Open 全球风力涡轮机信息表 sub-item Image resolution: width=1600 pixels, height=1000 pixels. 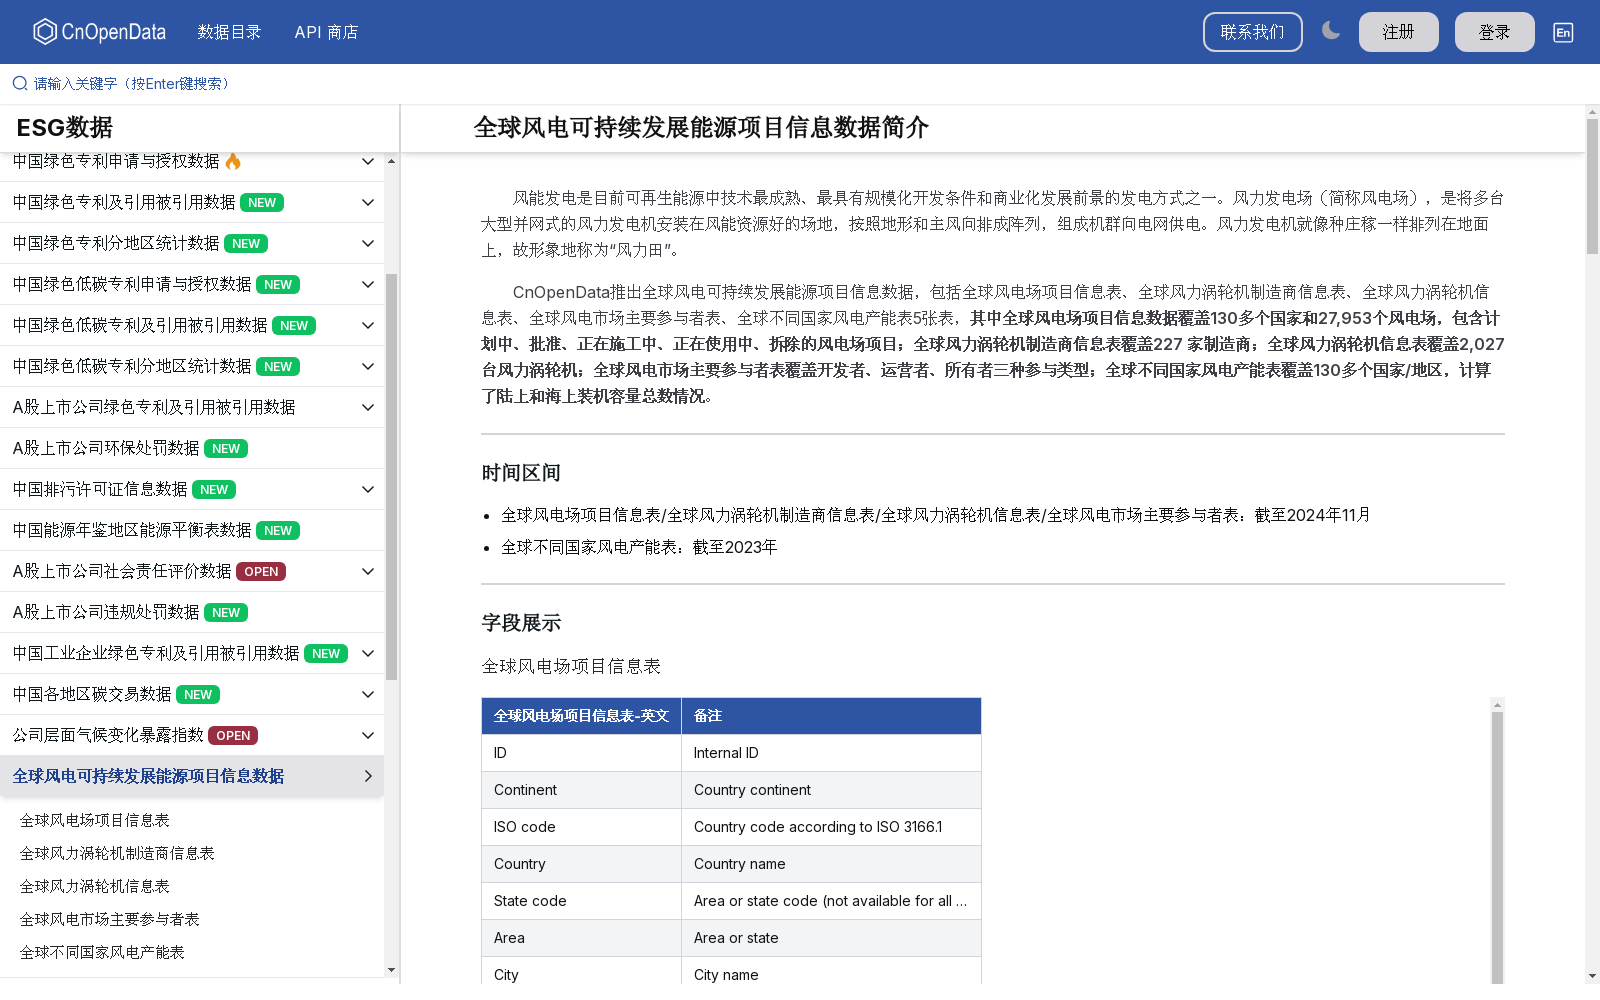95,886
